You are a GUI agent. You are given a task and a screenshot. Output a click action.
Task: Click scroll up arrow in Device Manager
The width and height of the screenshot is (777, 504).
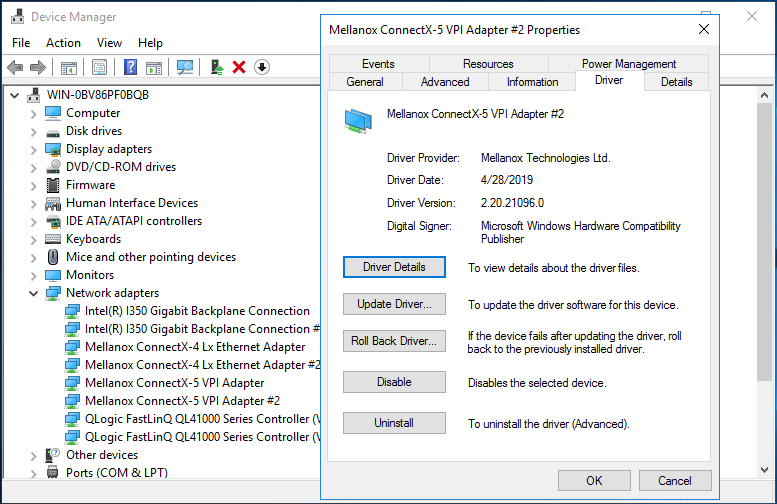click(x=764, y=95)
